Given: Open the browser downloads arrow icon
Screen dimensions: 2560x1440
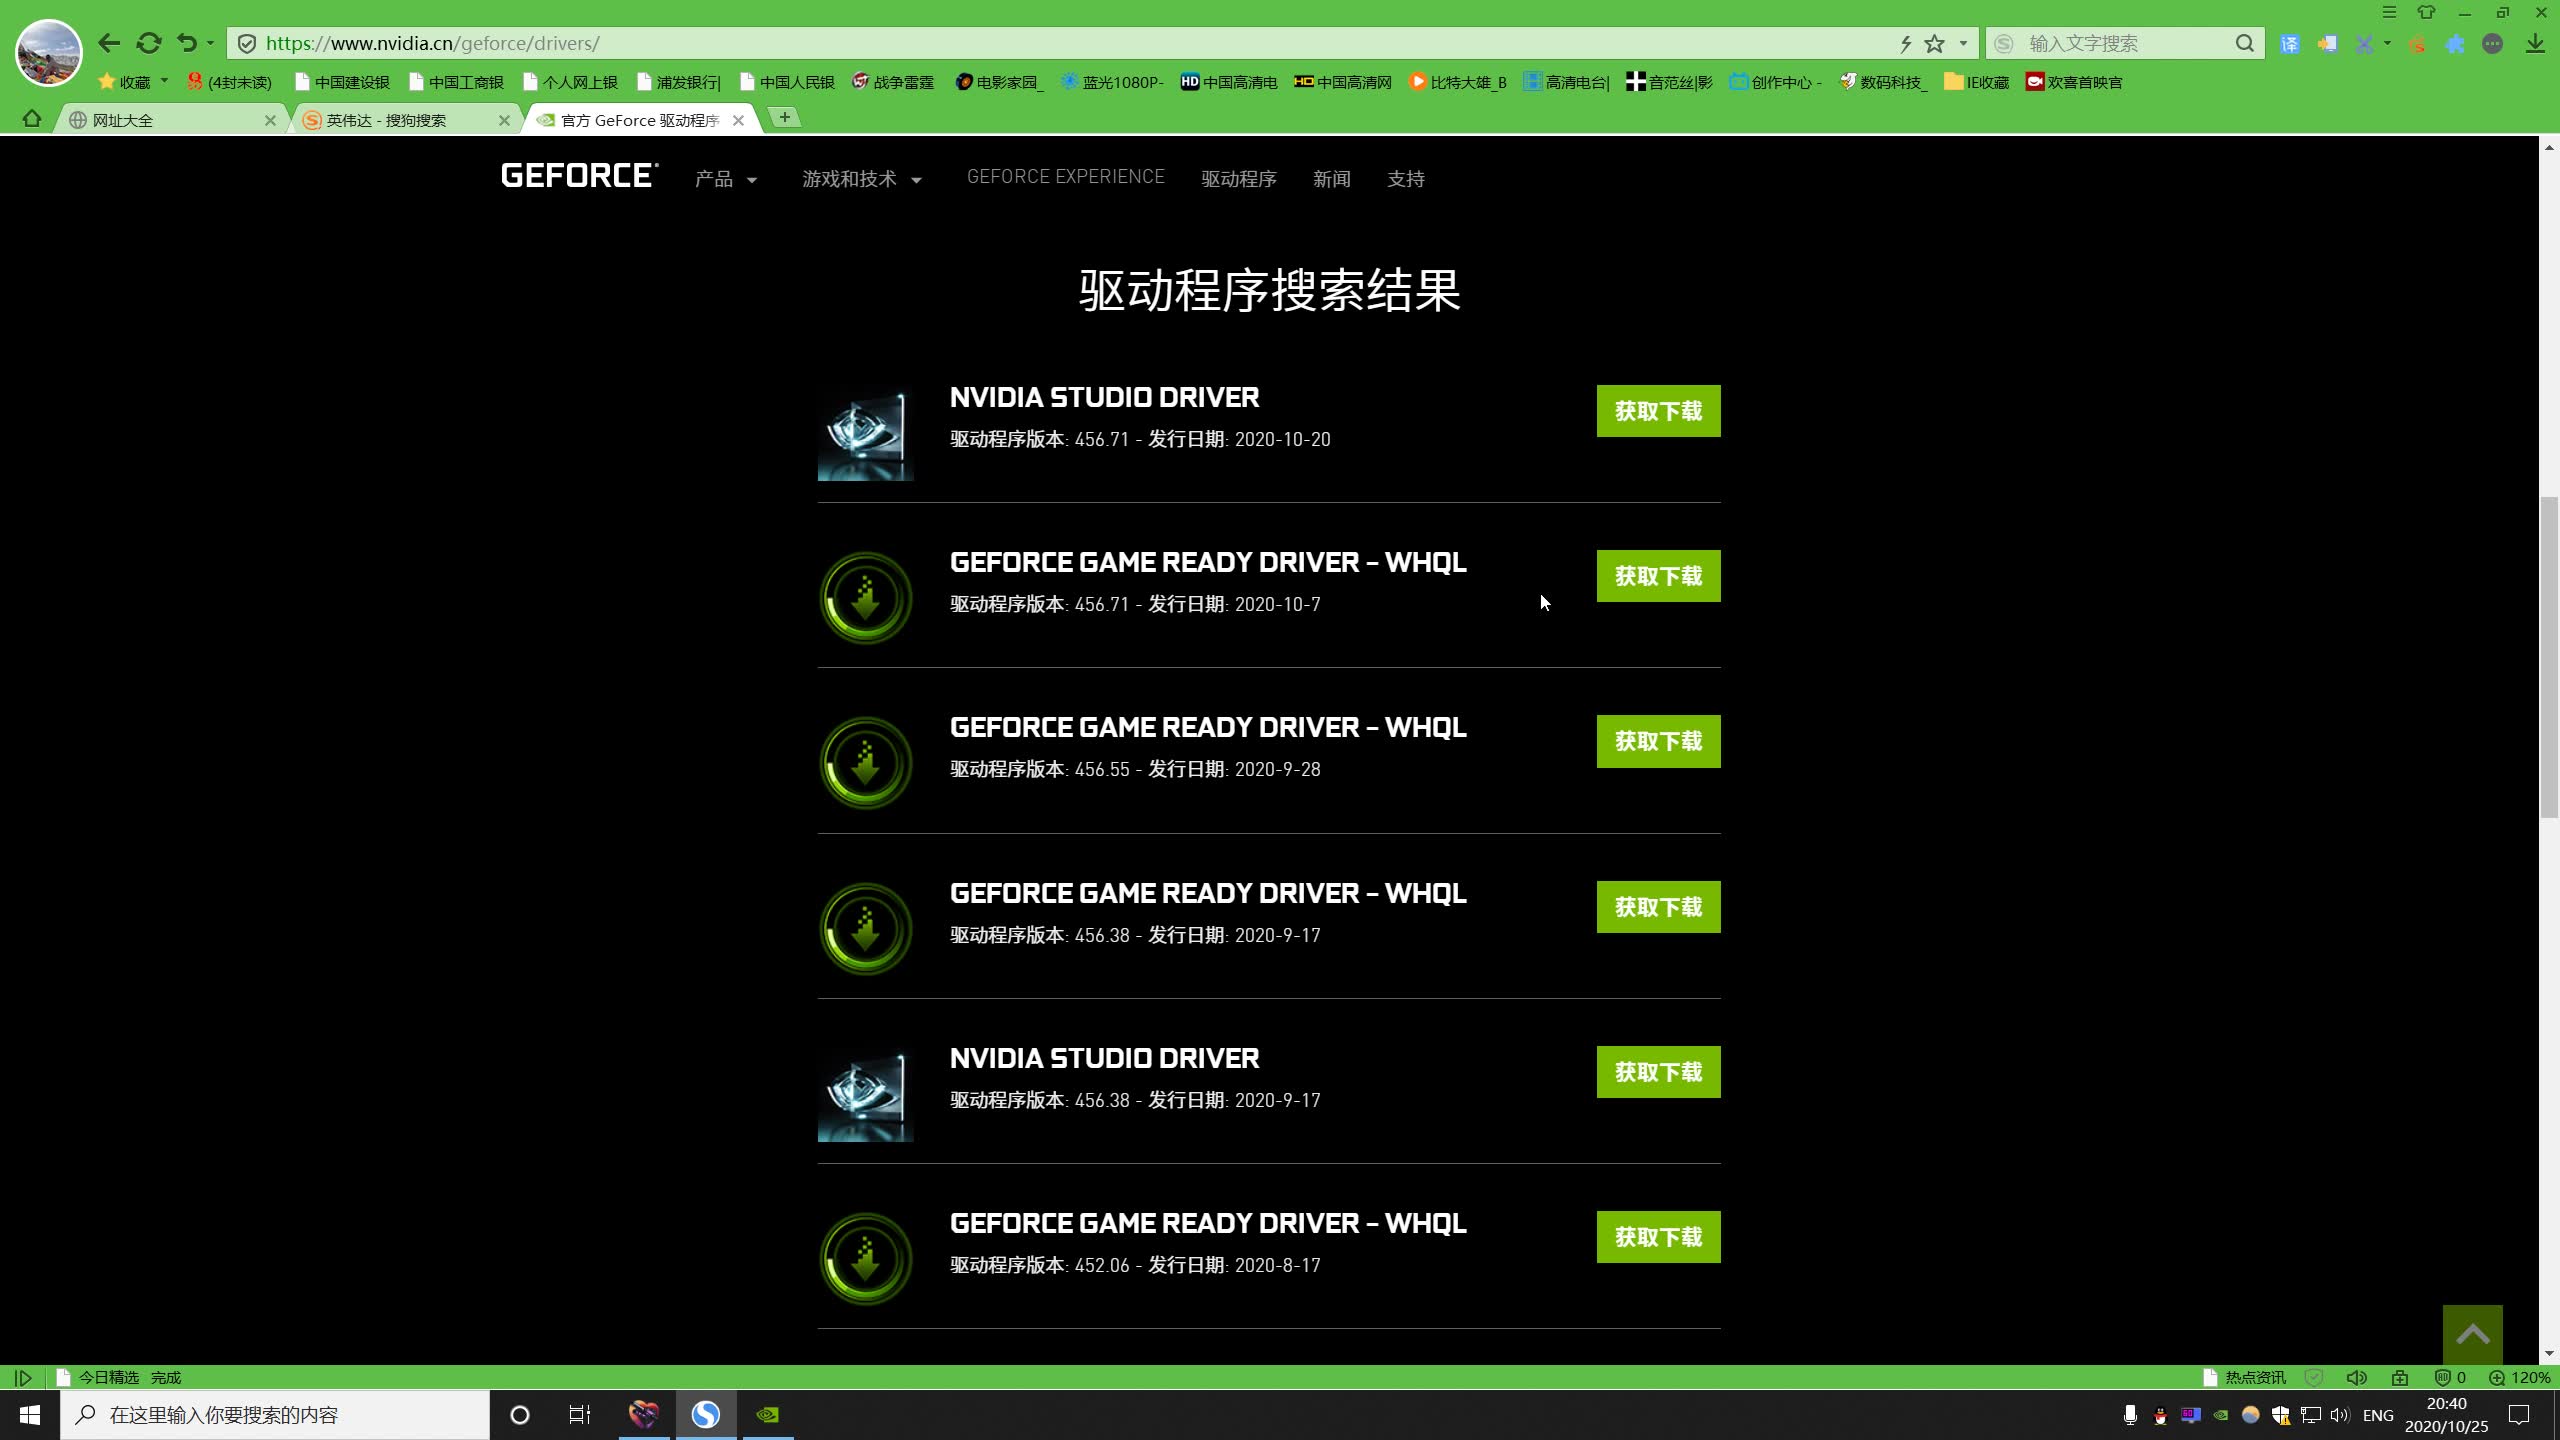Looking at the screenshot, I should [2535, 43].
